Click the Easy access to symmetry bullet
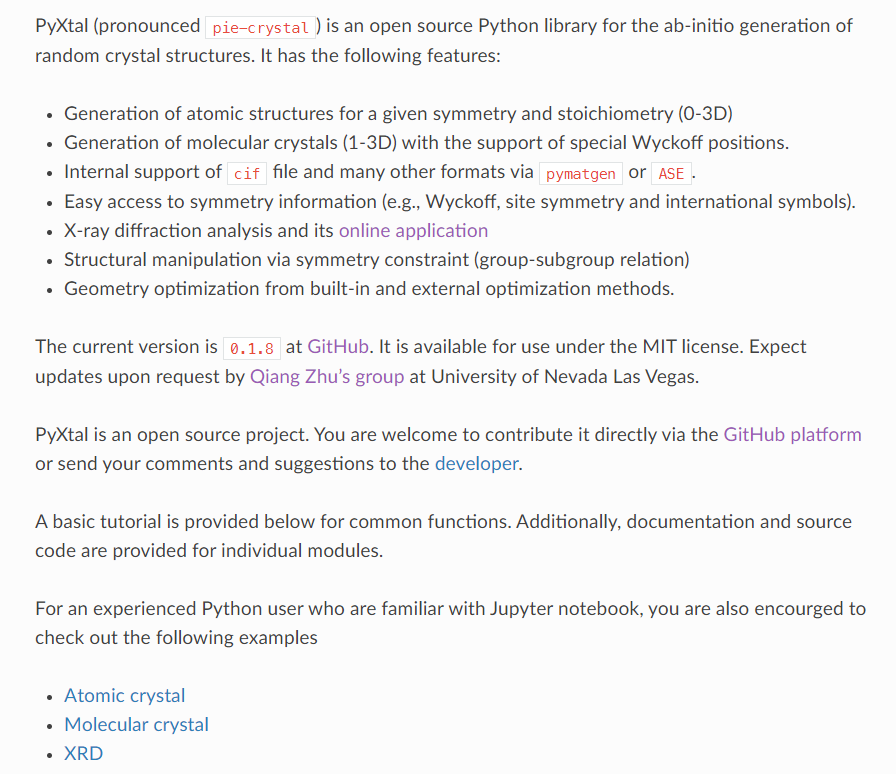Screen dimensions: 896x774 pos(460,202)
